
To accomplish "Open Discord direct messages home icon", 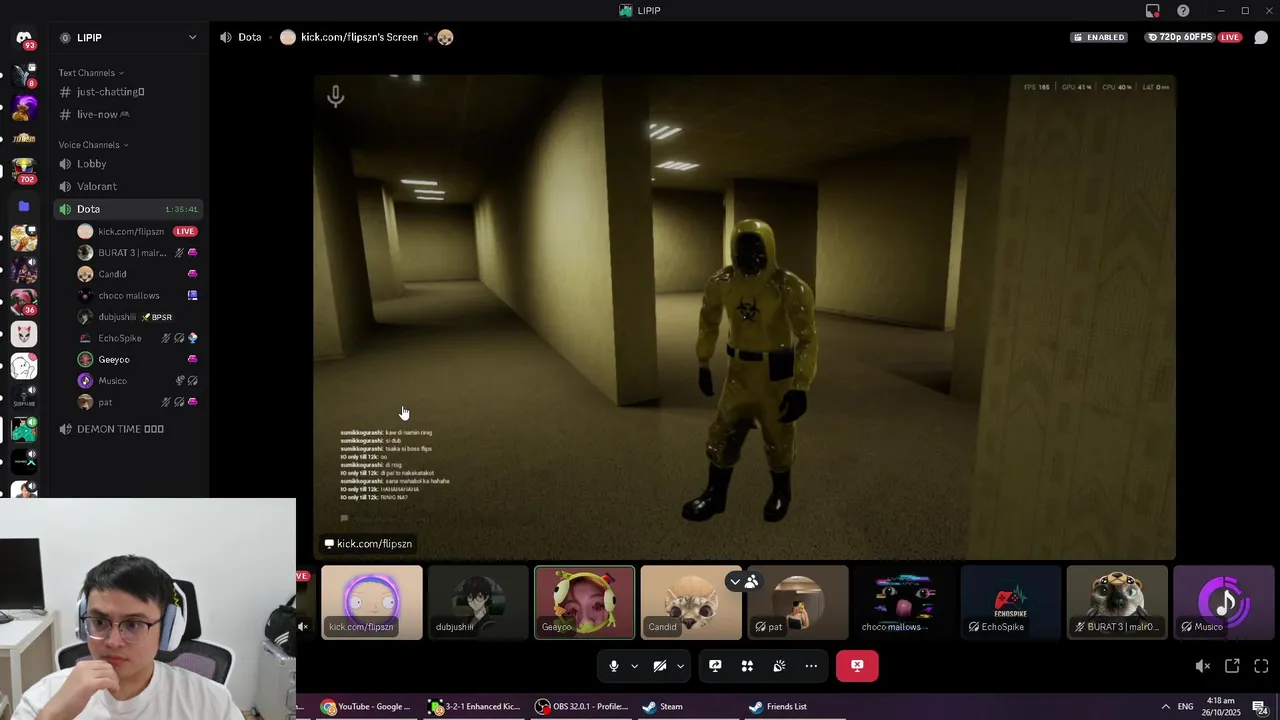I will click(24, 38).
